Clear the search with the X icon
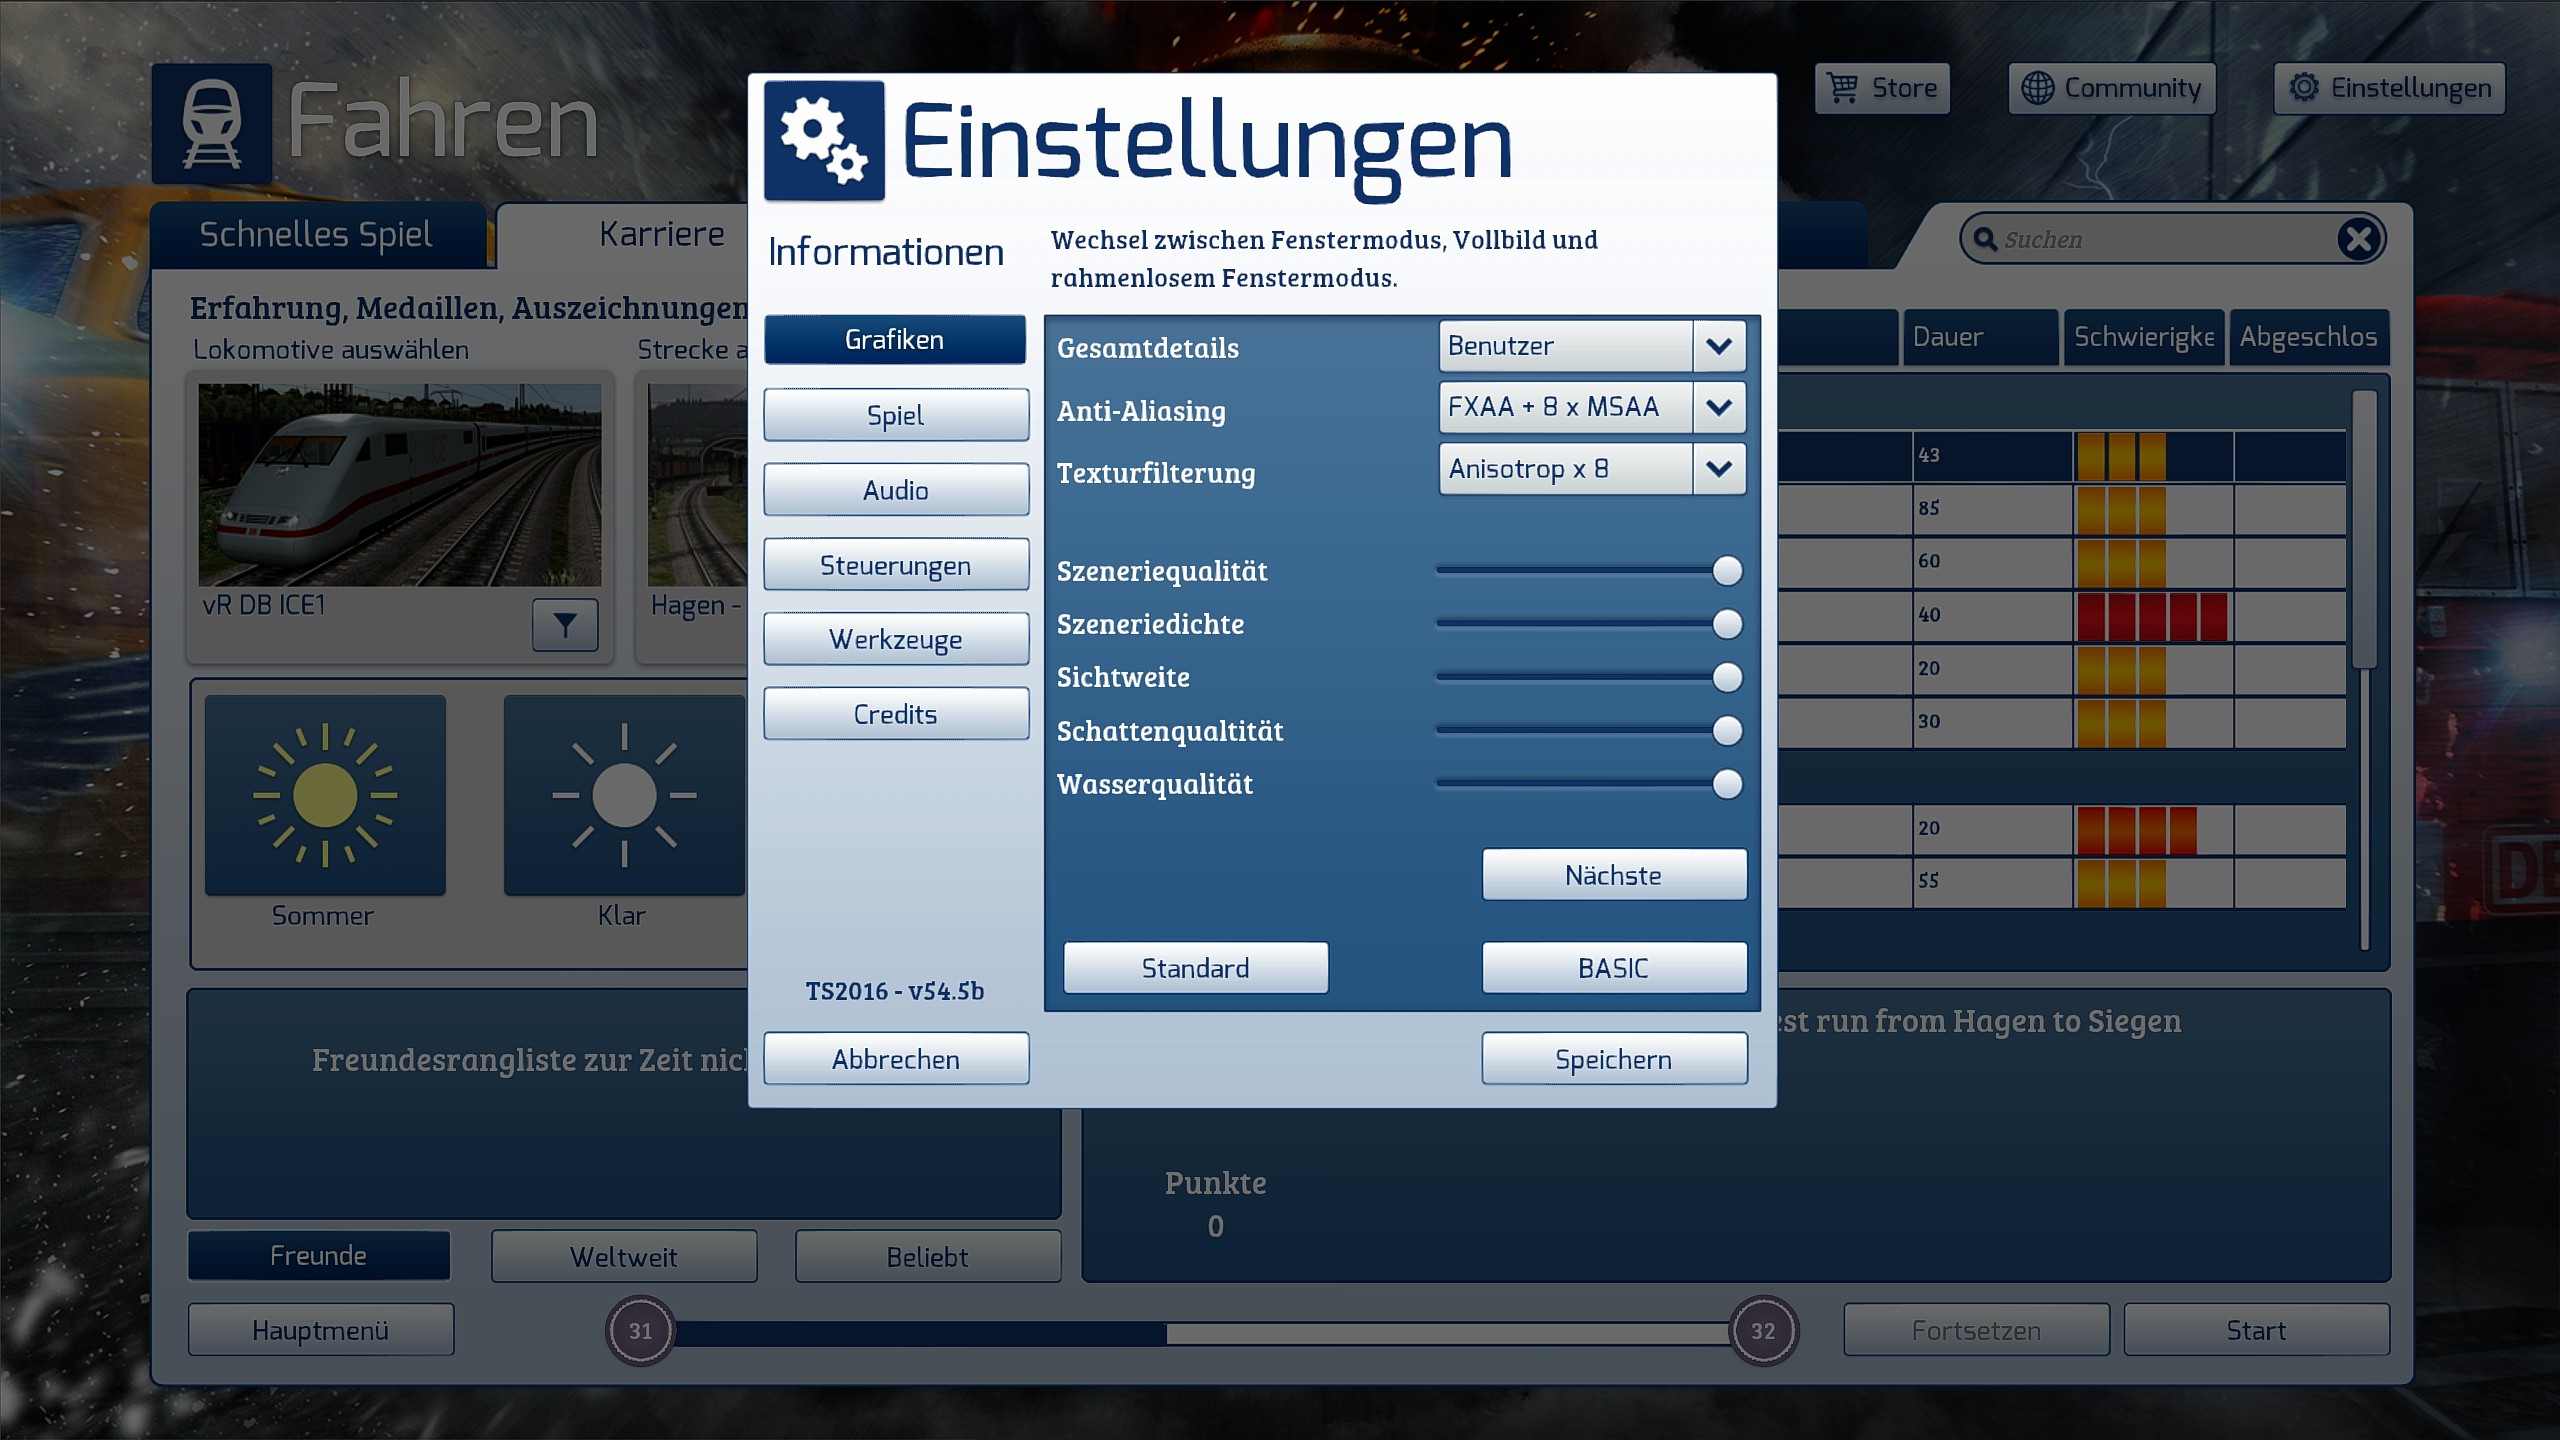Viewport: 2560px width, 1440px height. pos(2359,239)
